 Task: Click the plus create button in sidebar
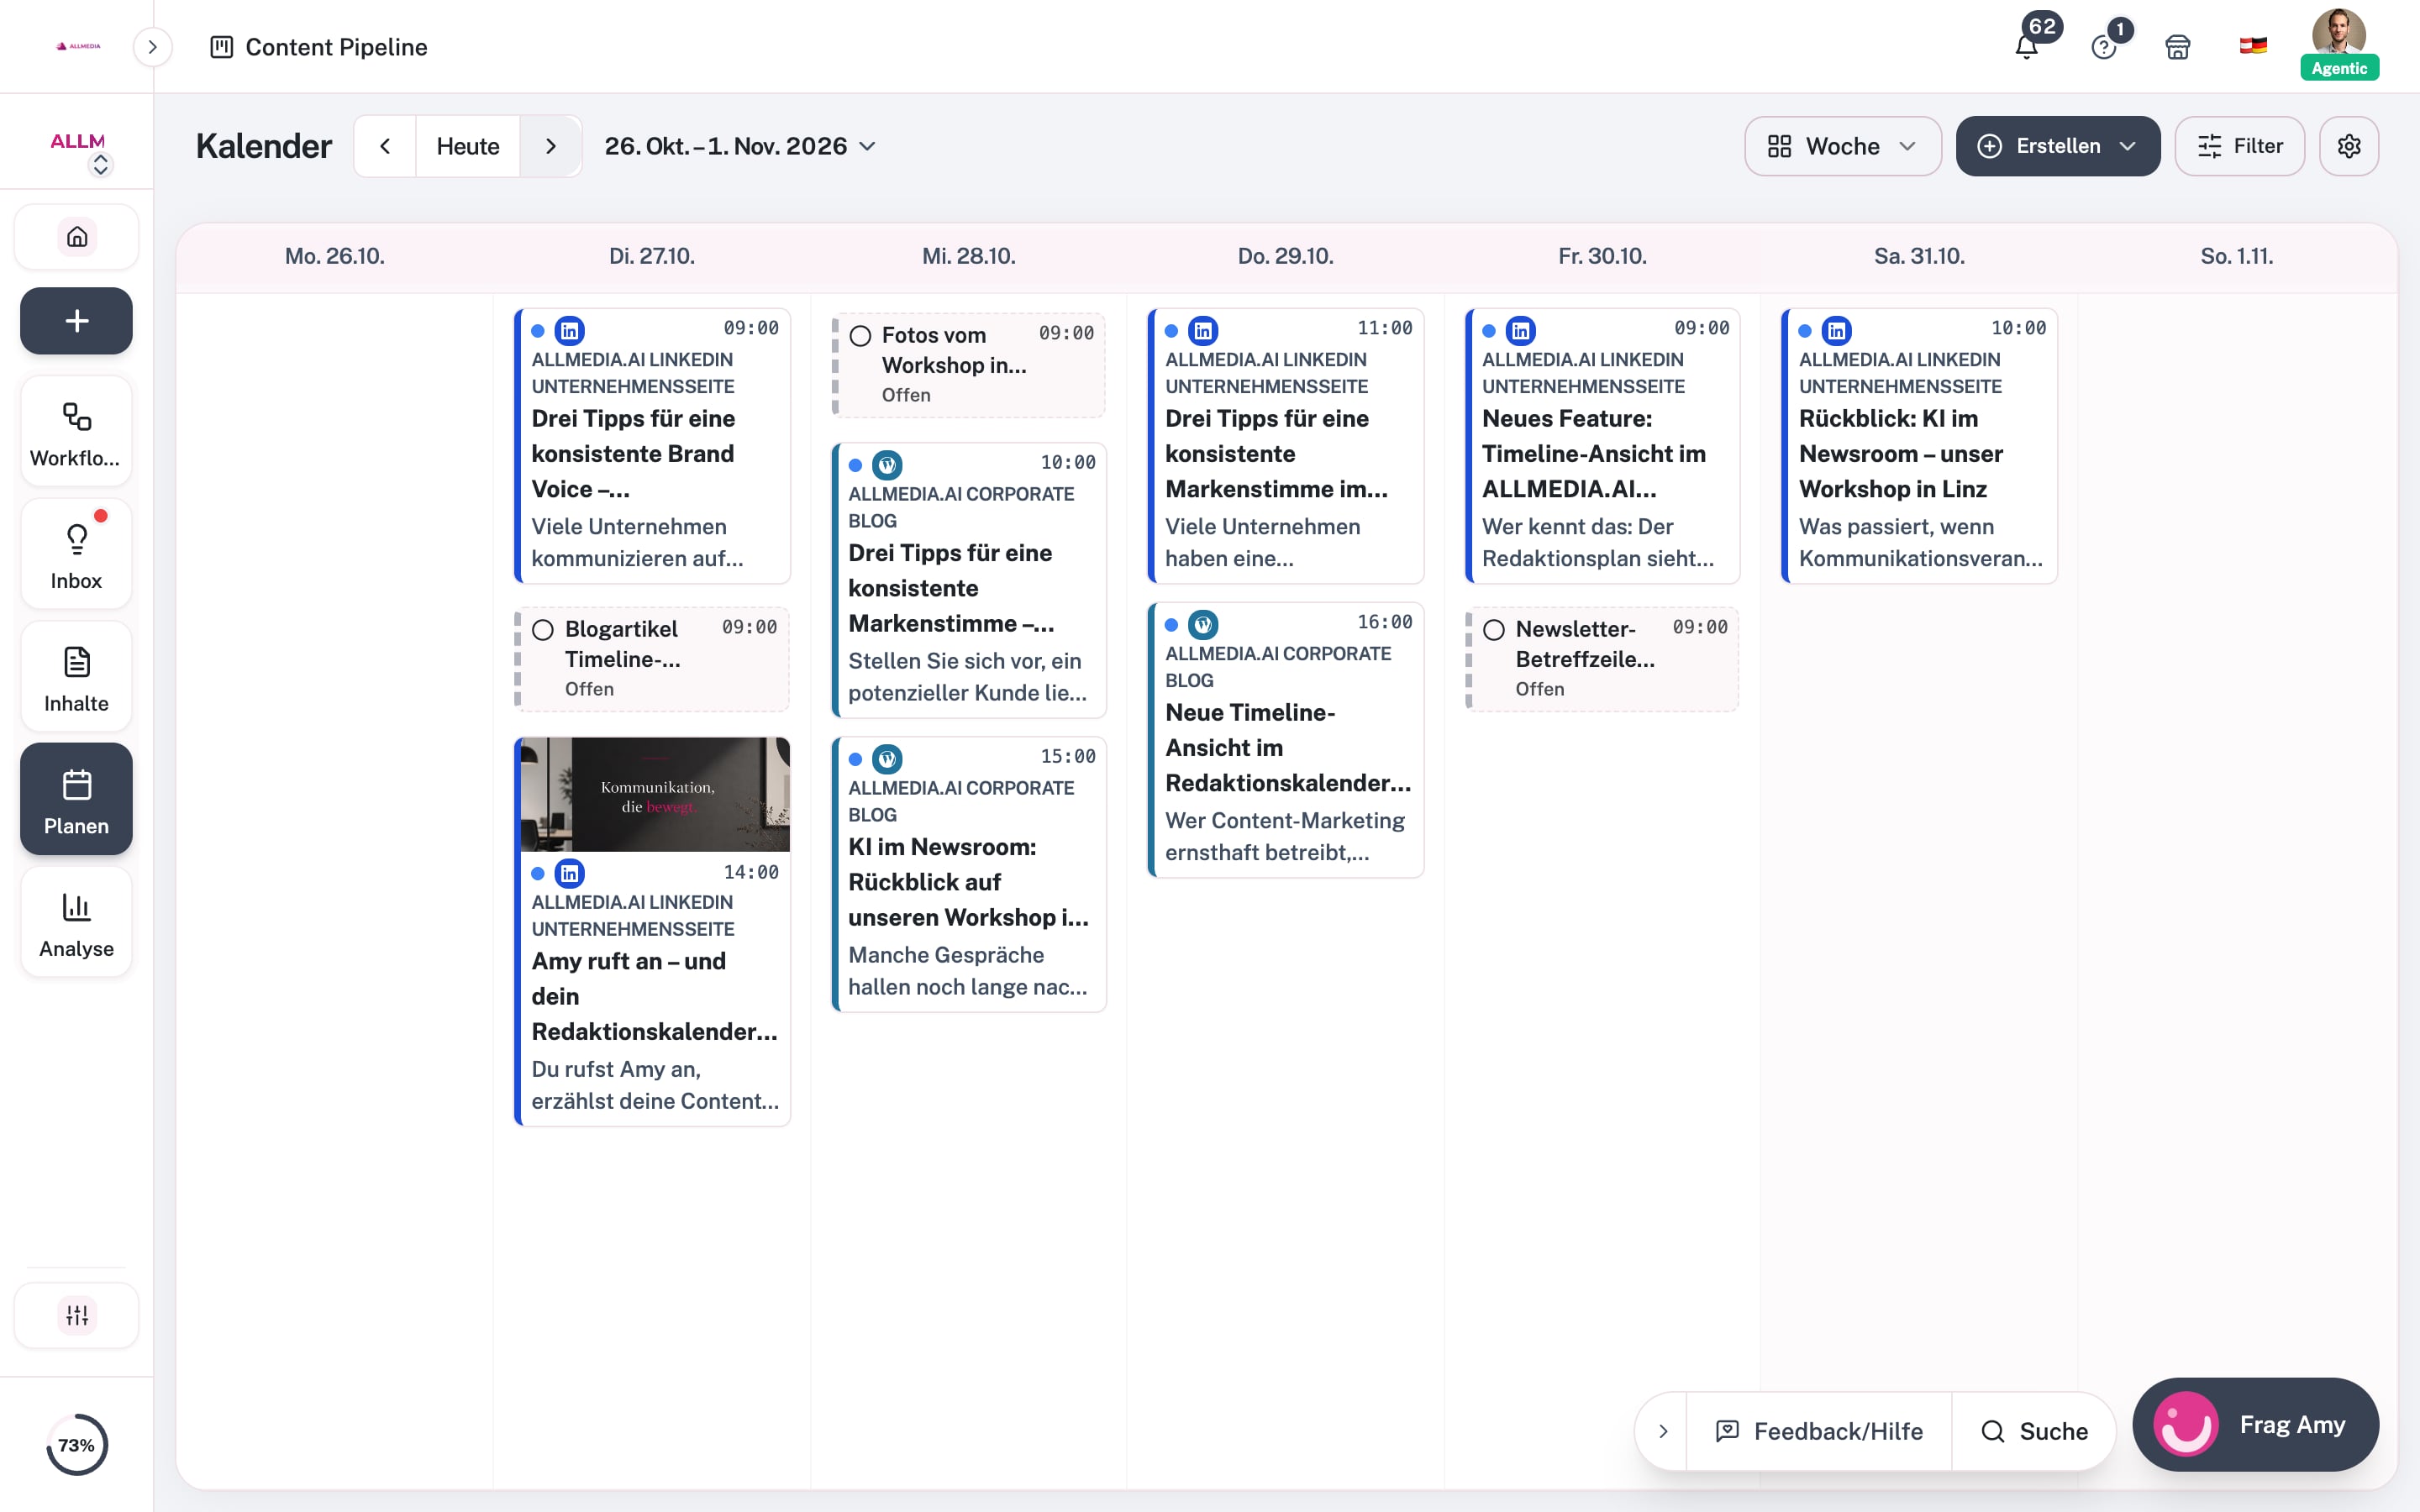[x=77, y=321]
